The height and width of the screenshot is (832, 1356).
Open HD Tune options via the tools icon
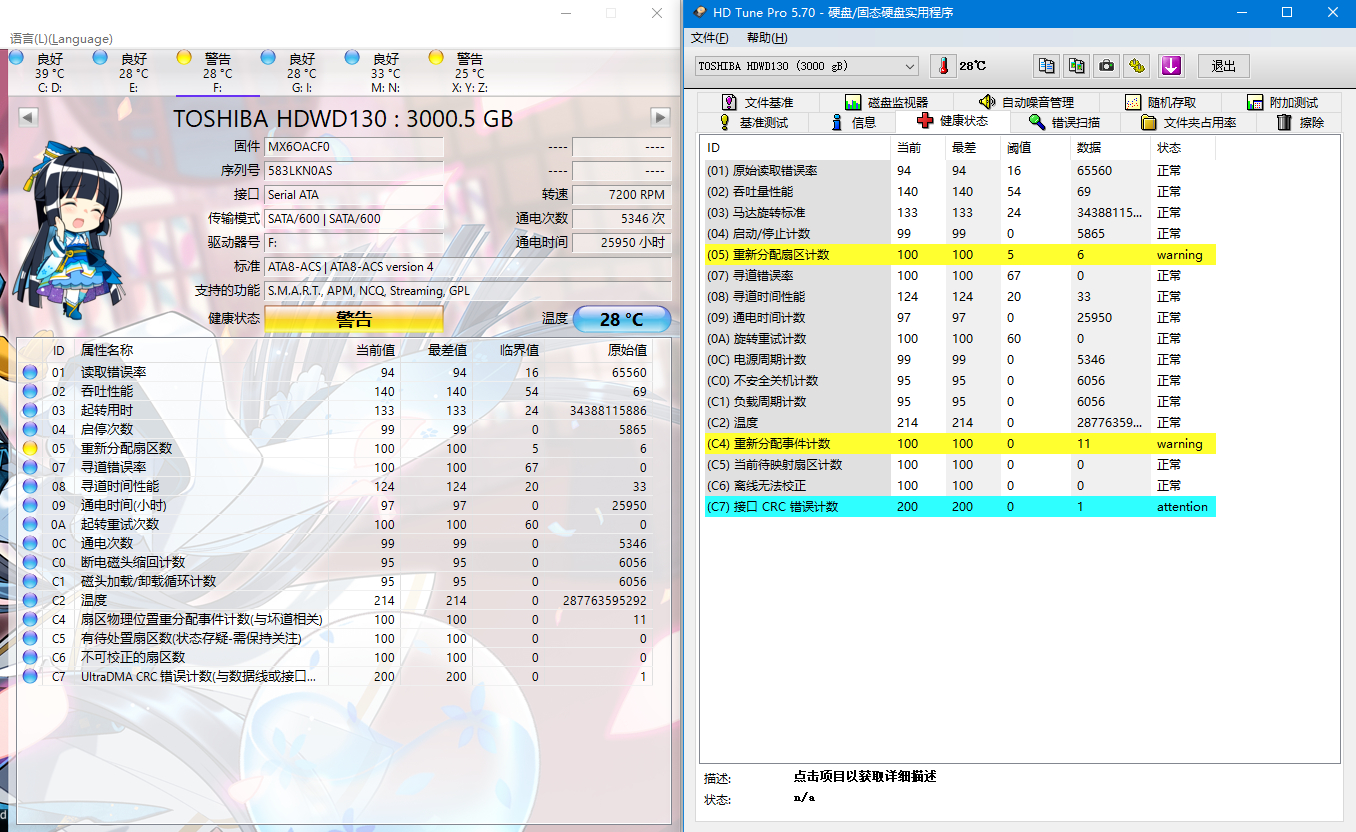[1136, 66]
